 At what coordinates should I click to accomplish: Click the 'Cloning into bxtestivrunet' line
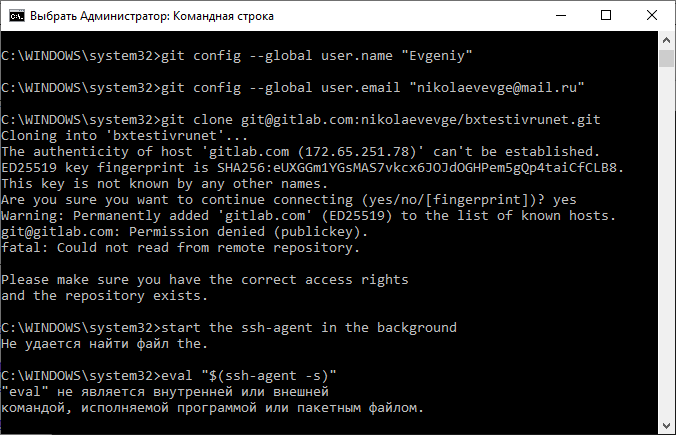pos(125,136)
